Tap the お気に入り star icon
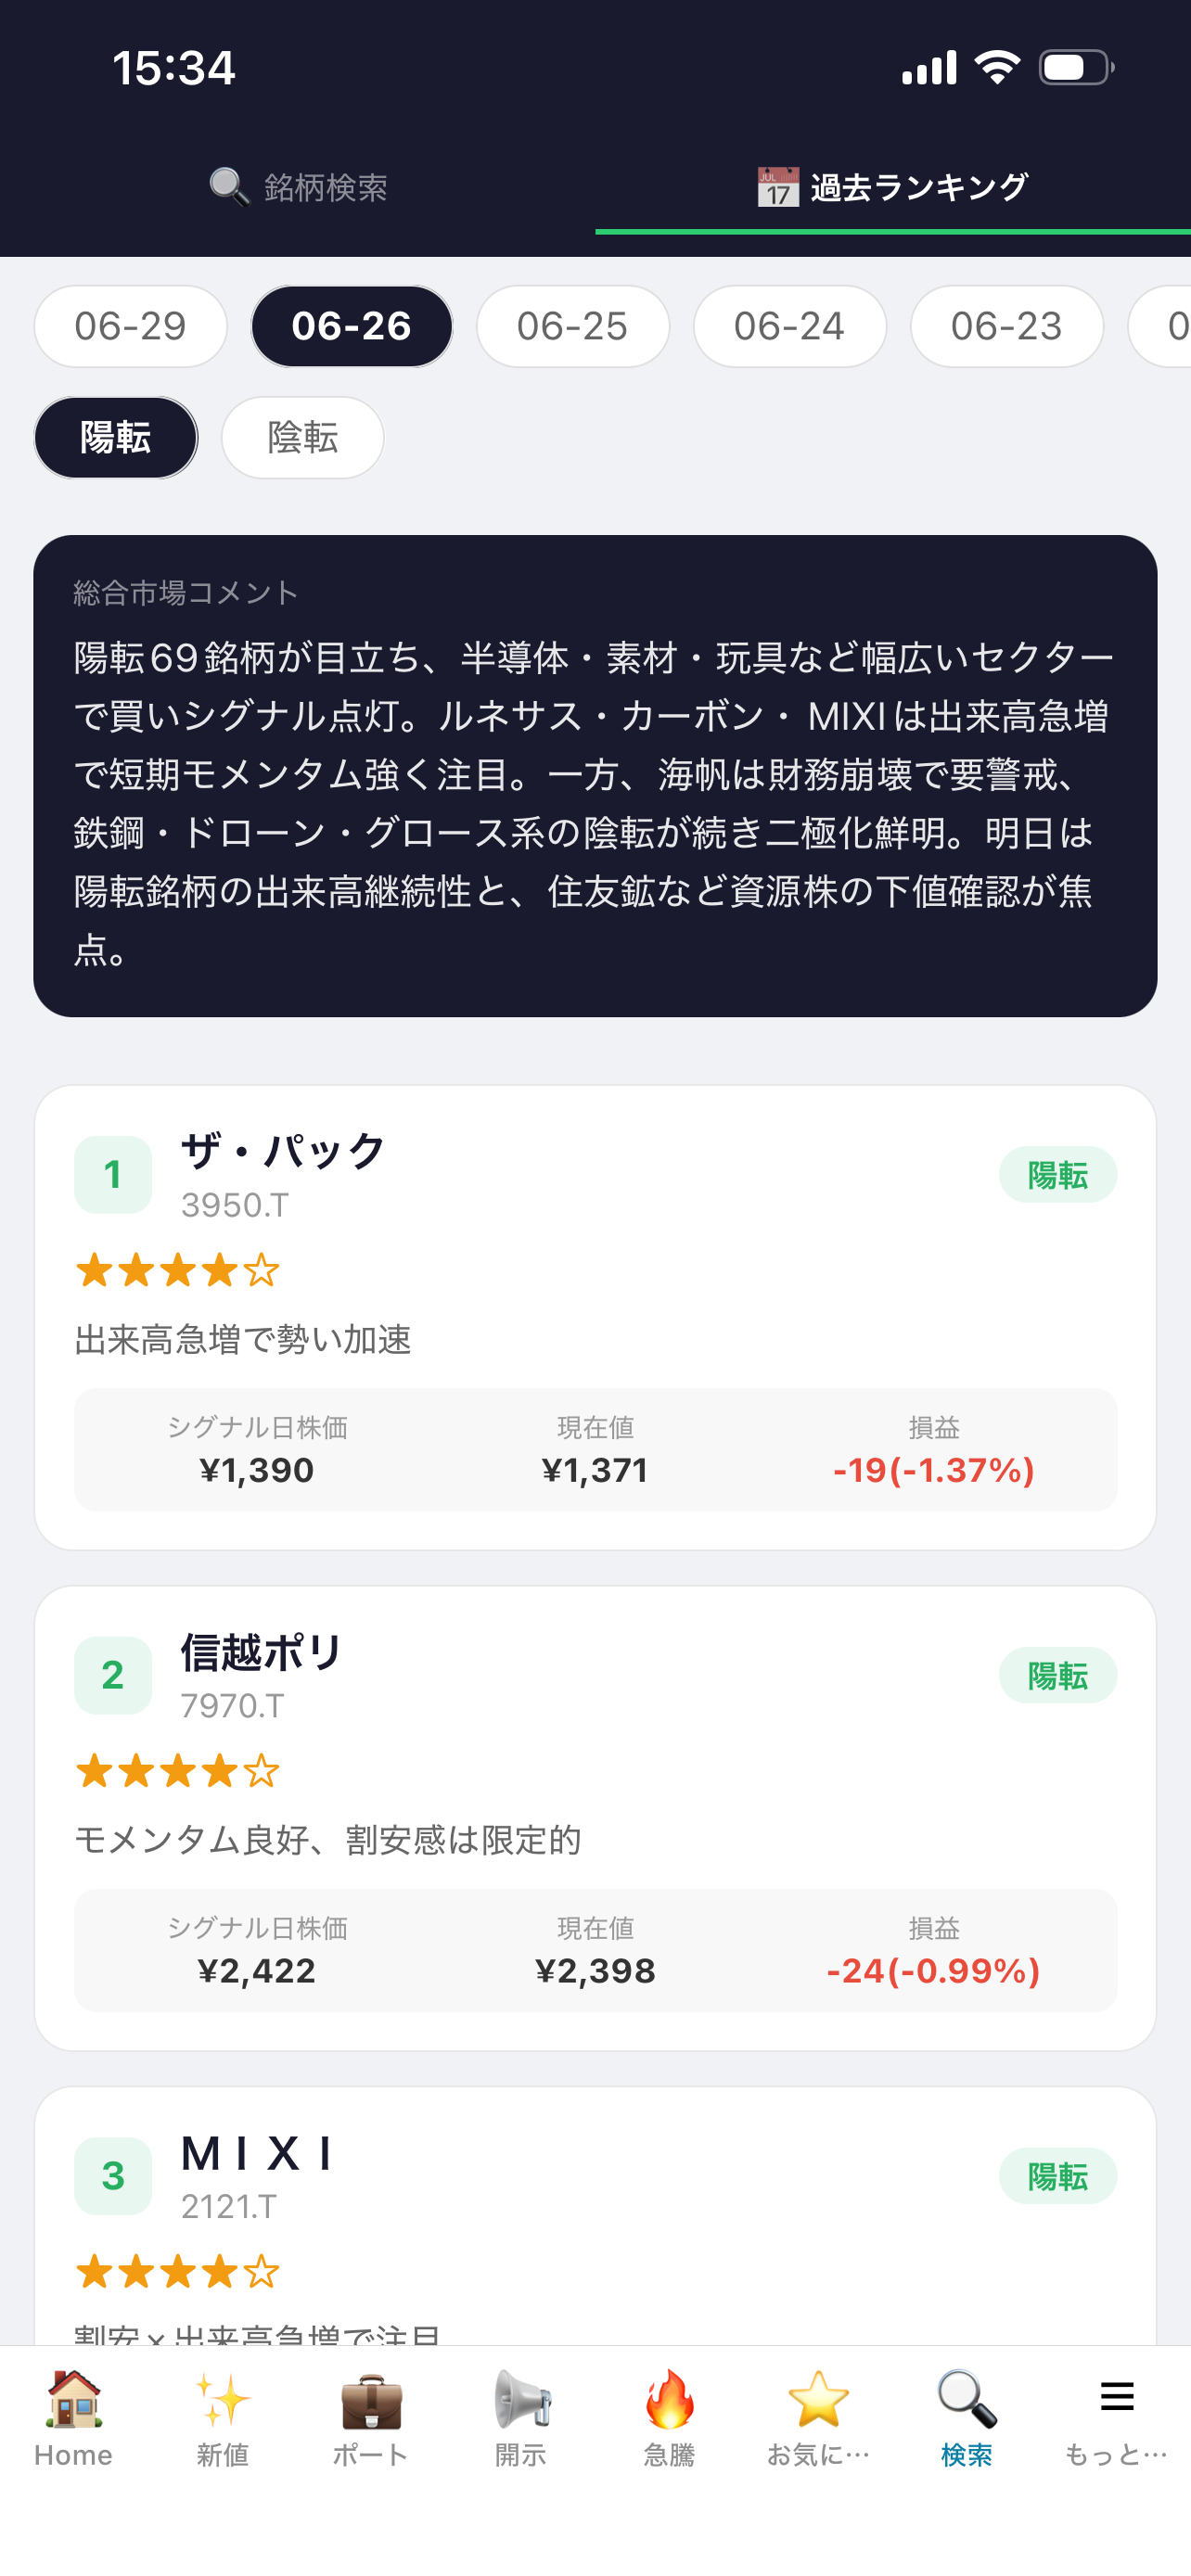1191x2576 pixels. pos(818,2398)
